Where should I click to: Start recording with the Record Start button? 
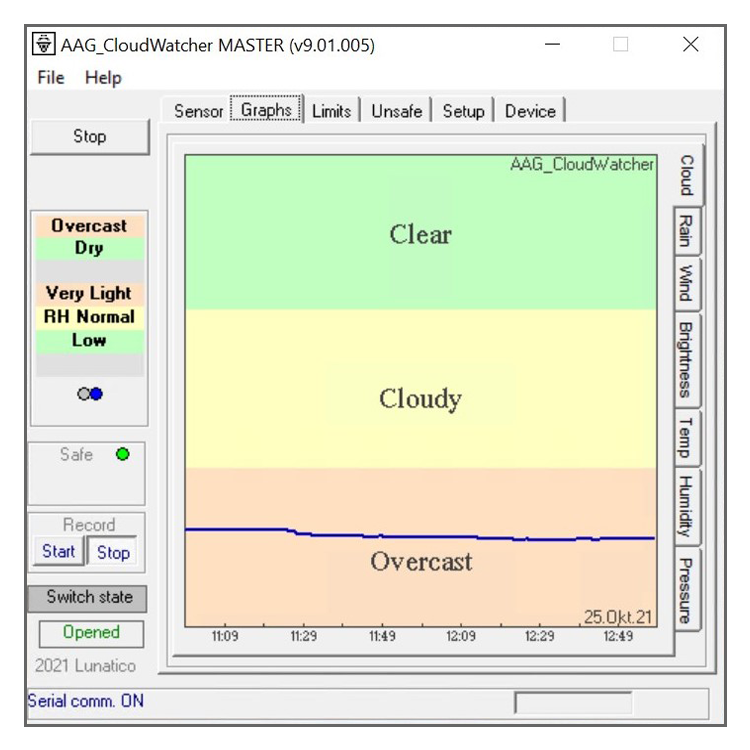coord(58,551)
